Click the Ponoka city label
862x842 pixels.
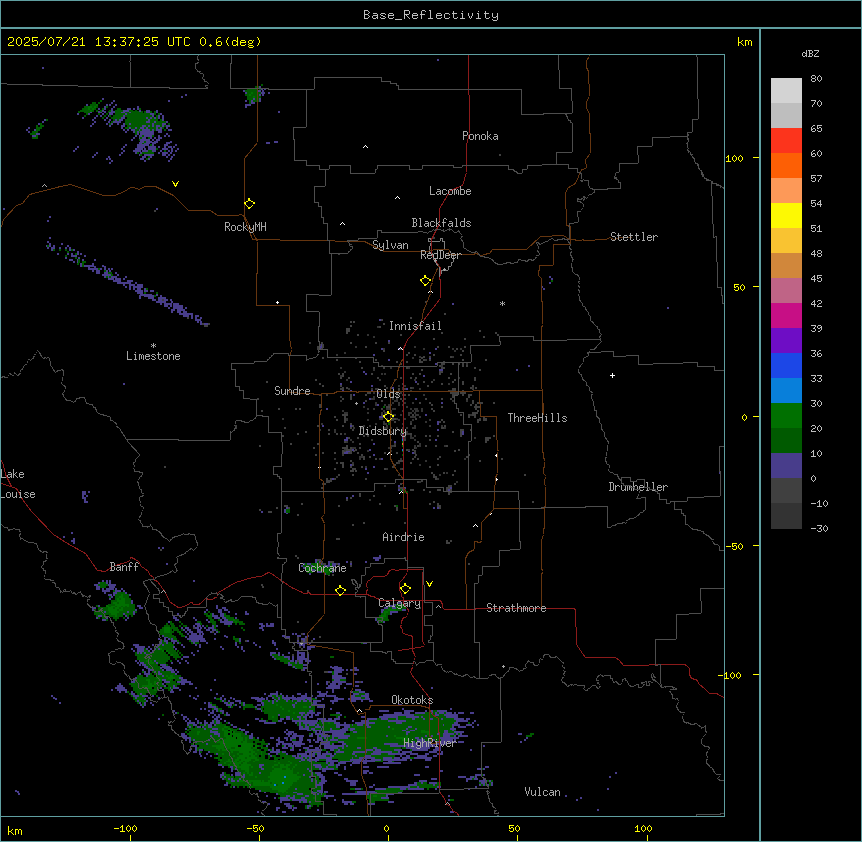480,136
